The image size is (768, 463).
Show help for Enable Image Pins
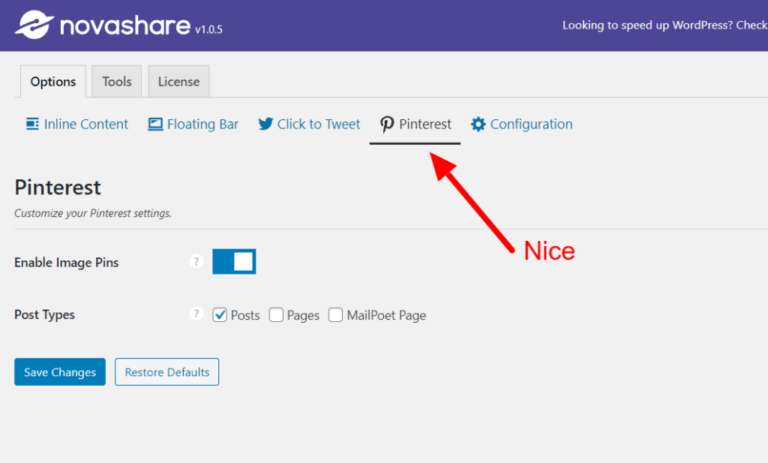point(196,262)
